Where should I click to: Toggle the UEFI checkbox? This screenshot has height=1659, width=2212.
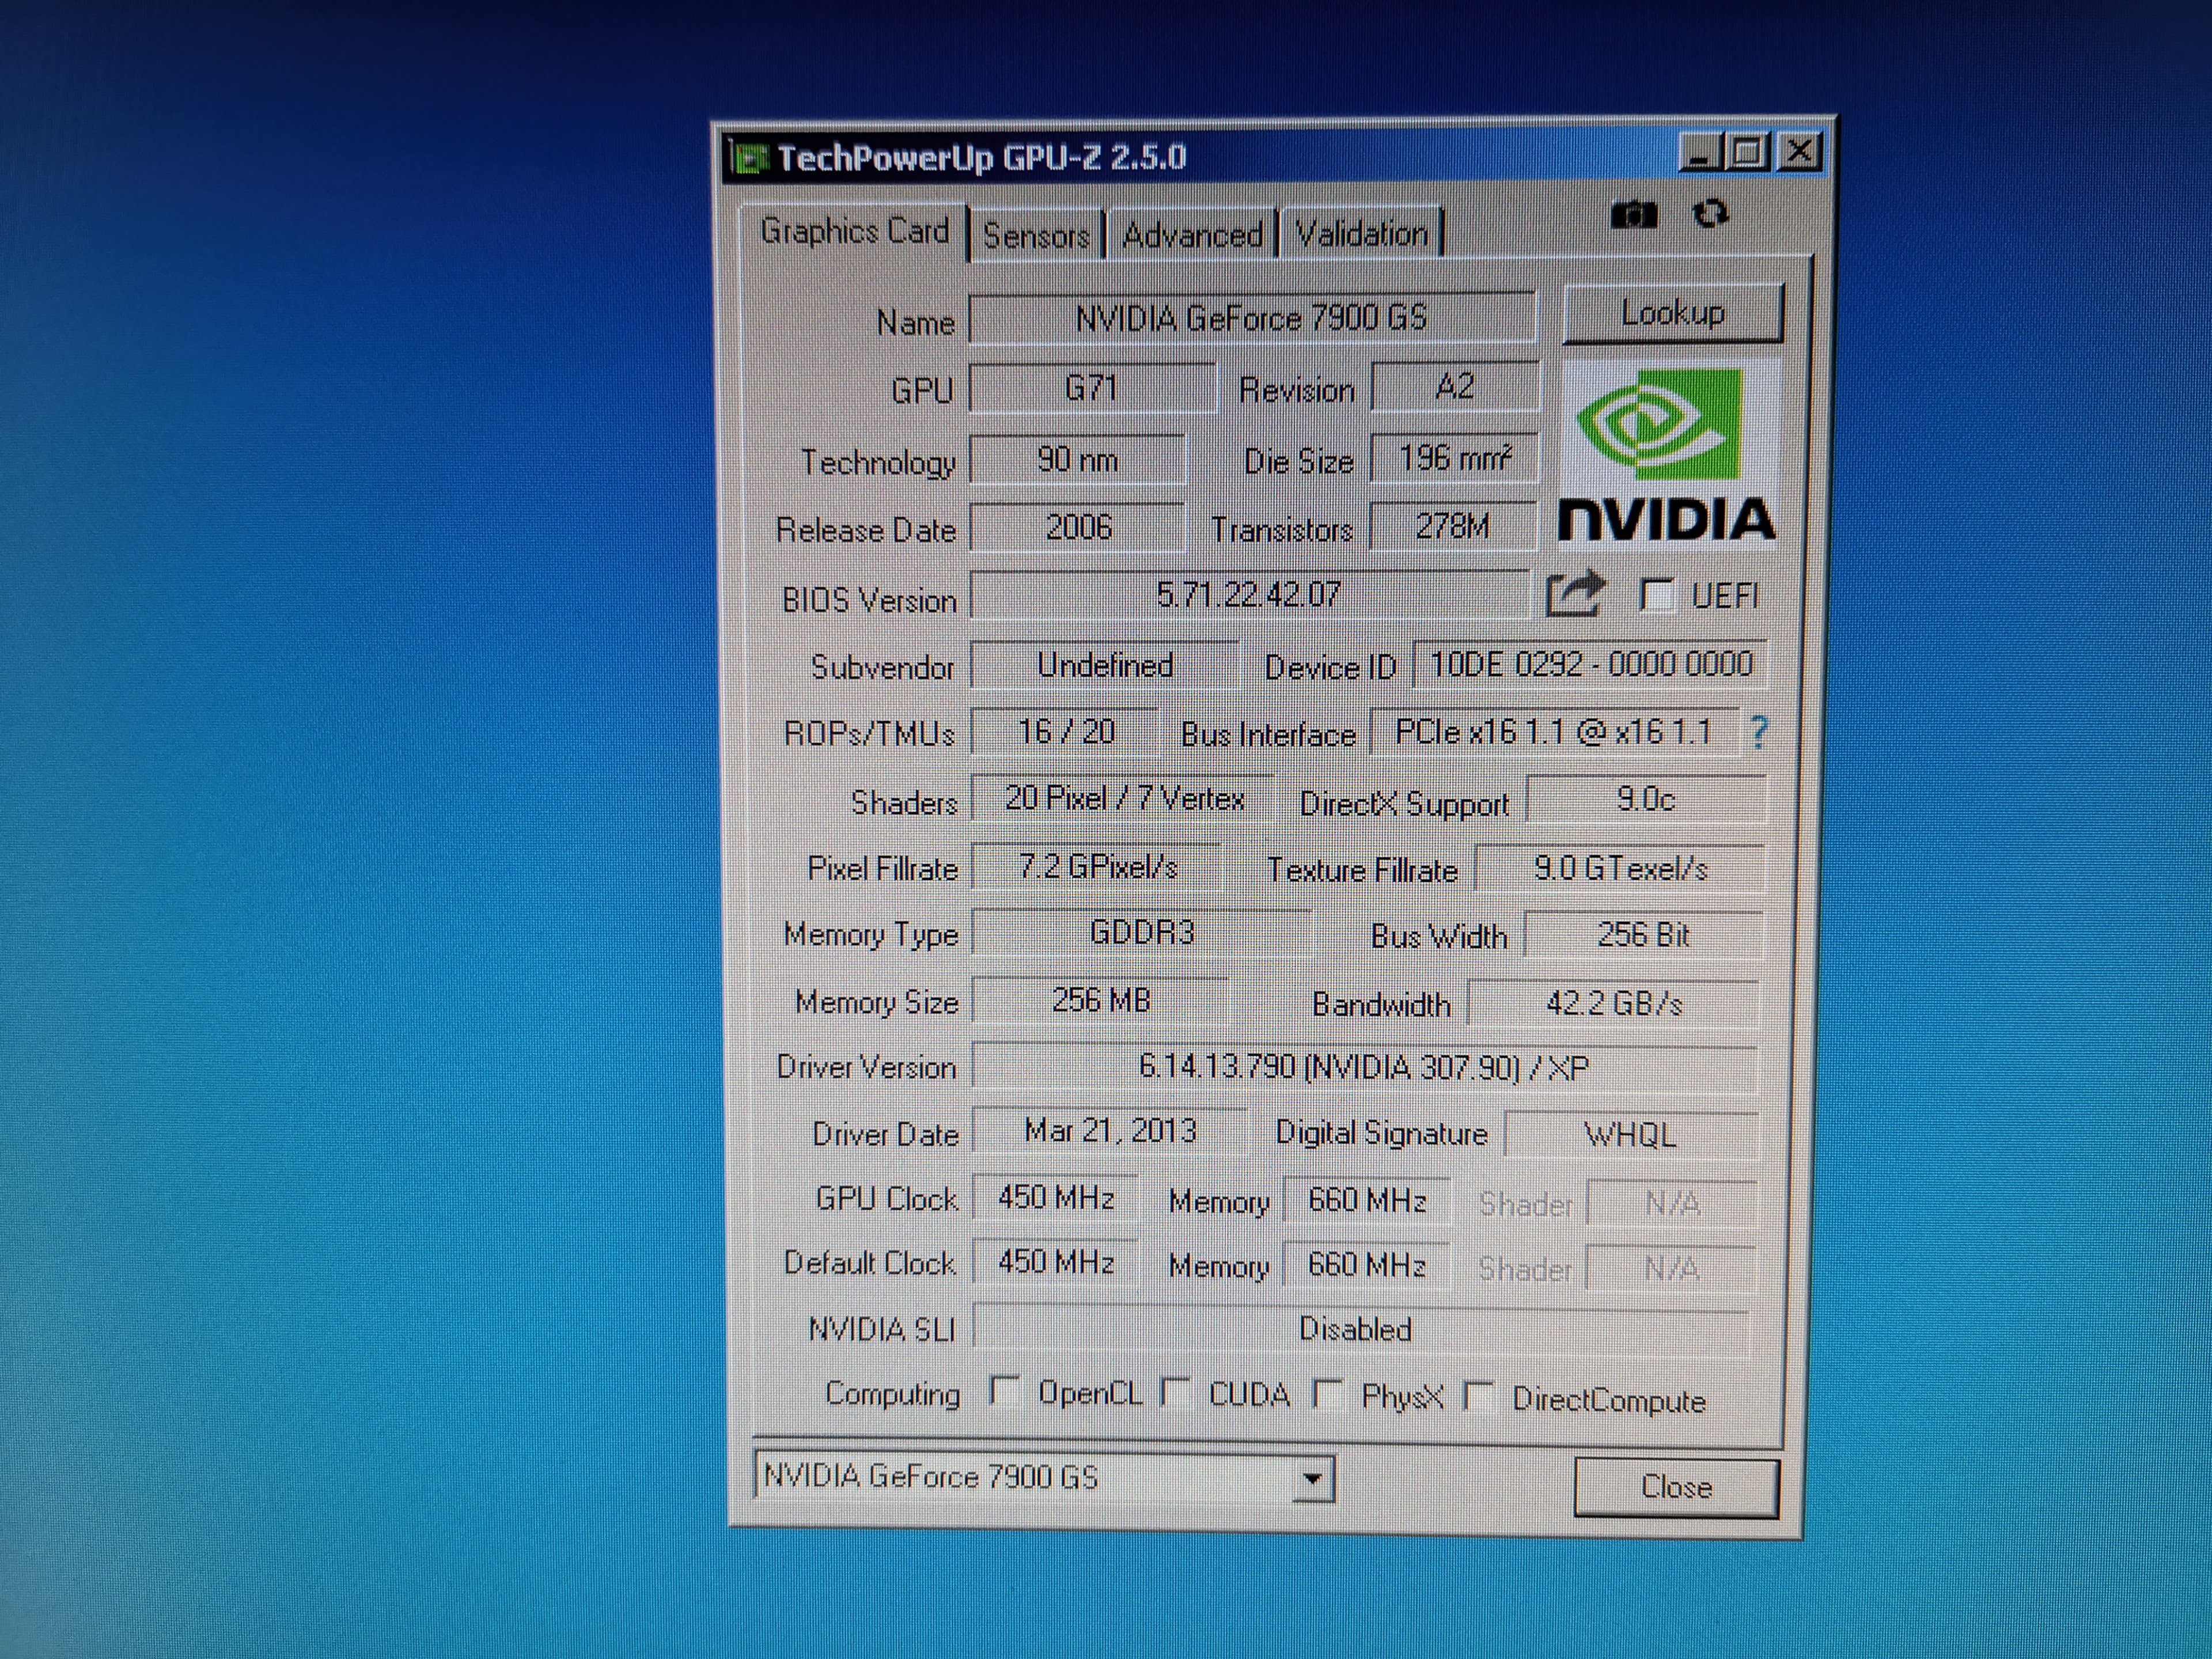click(x=1657, y=595)
